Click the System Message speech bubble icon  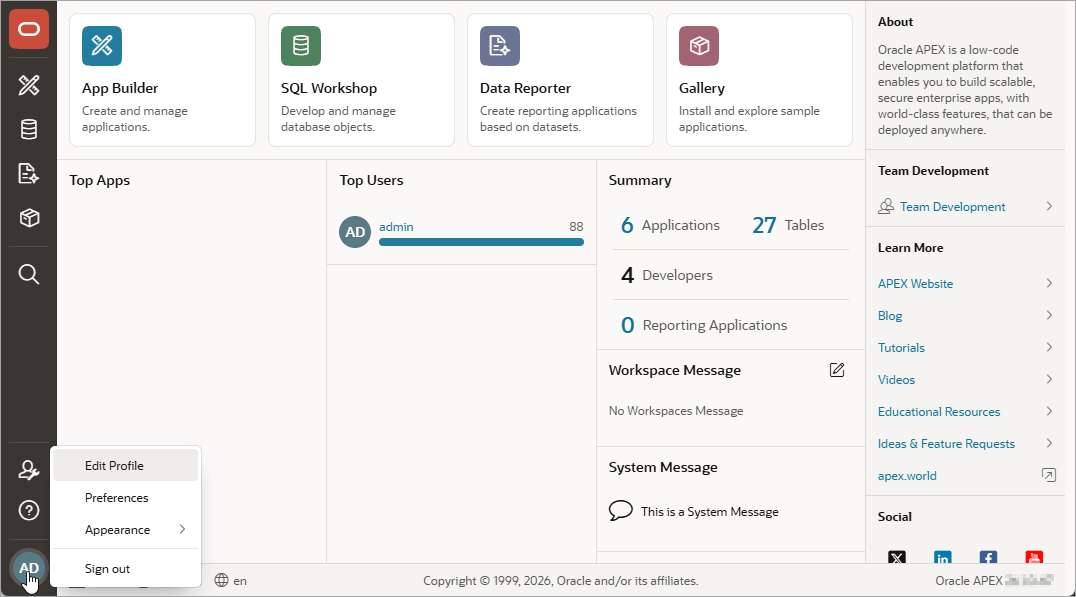620,511
